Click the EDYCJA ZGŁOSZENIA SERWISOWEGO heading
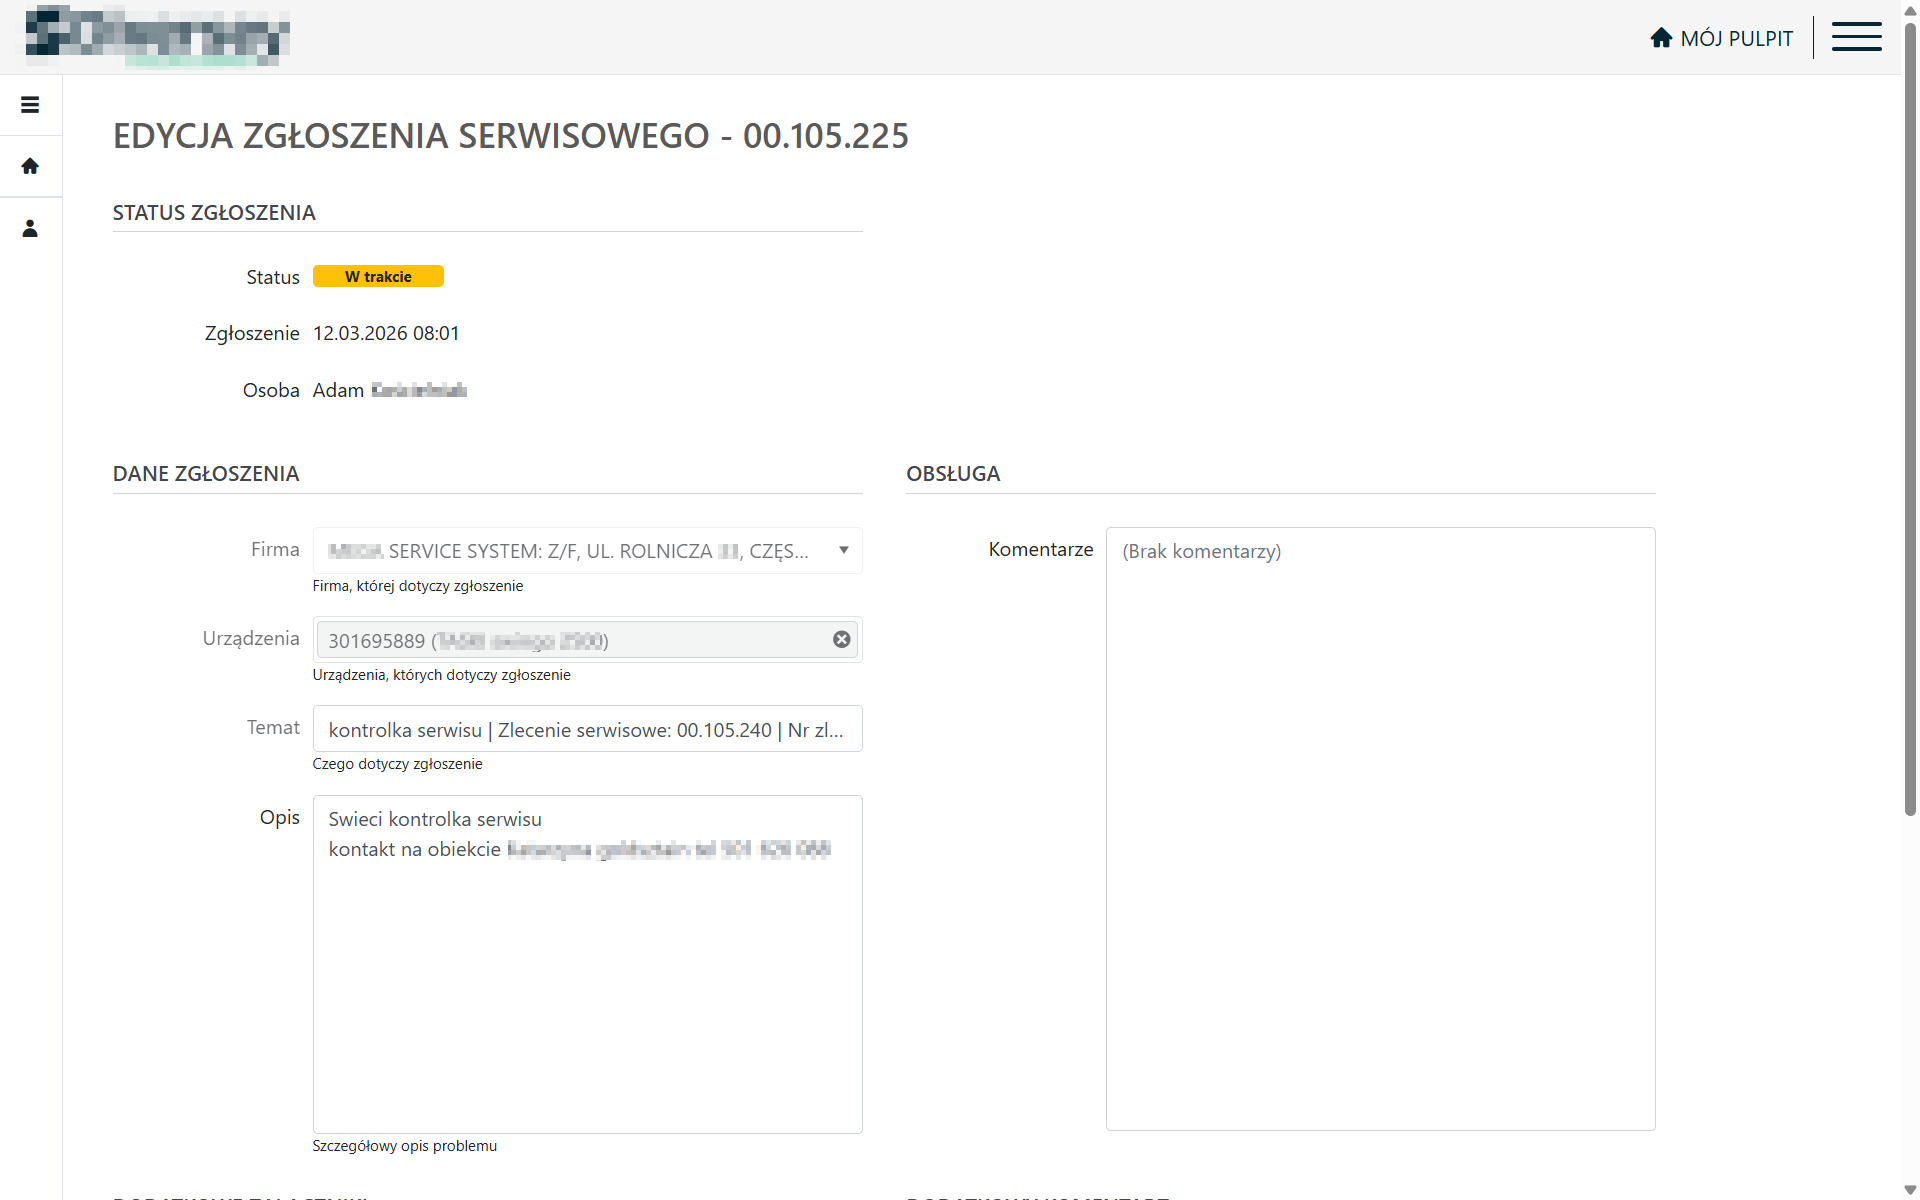The height and width of the screenshot is (1200, 1920). (510, 136)
